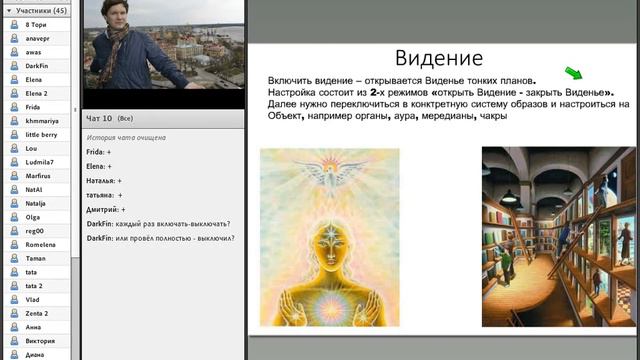This screenshot has width=640, height=360.
Task: Click the avatar icon next to Frida
Action: pyautogui.click(x=14, y=107)
